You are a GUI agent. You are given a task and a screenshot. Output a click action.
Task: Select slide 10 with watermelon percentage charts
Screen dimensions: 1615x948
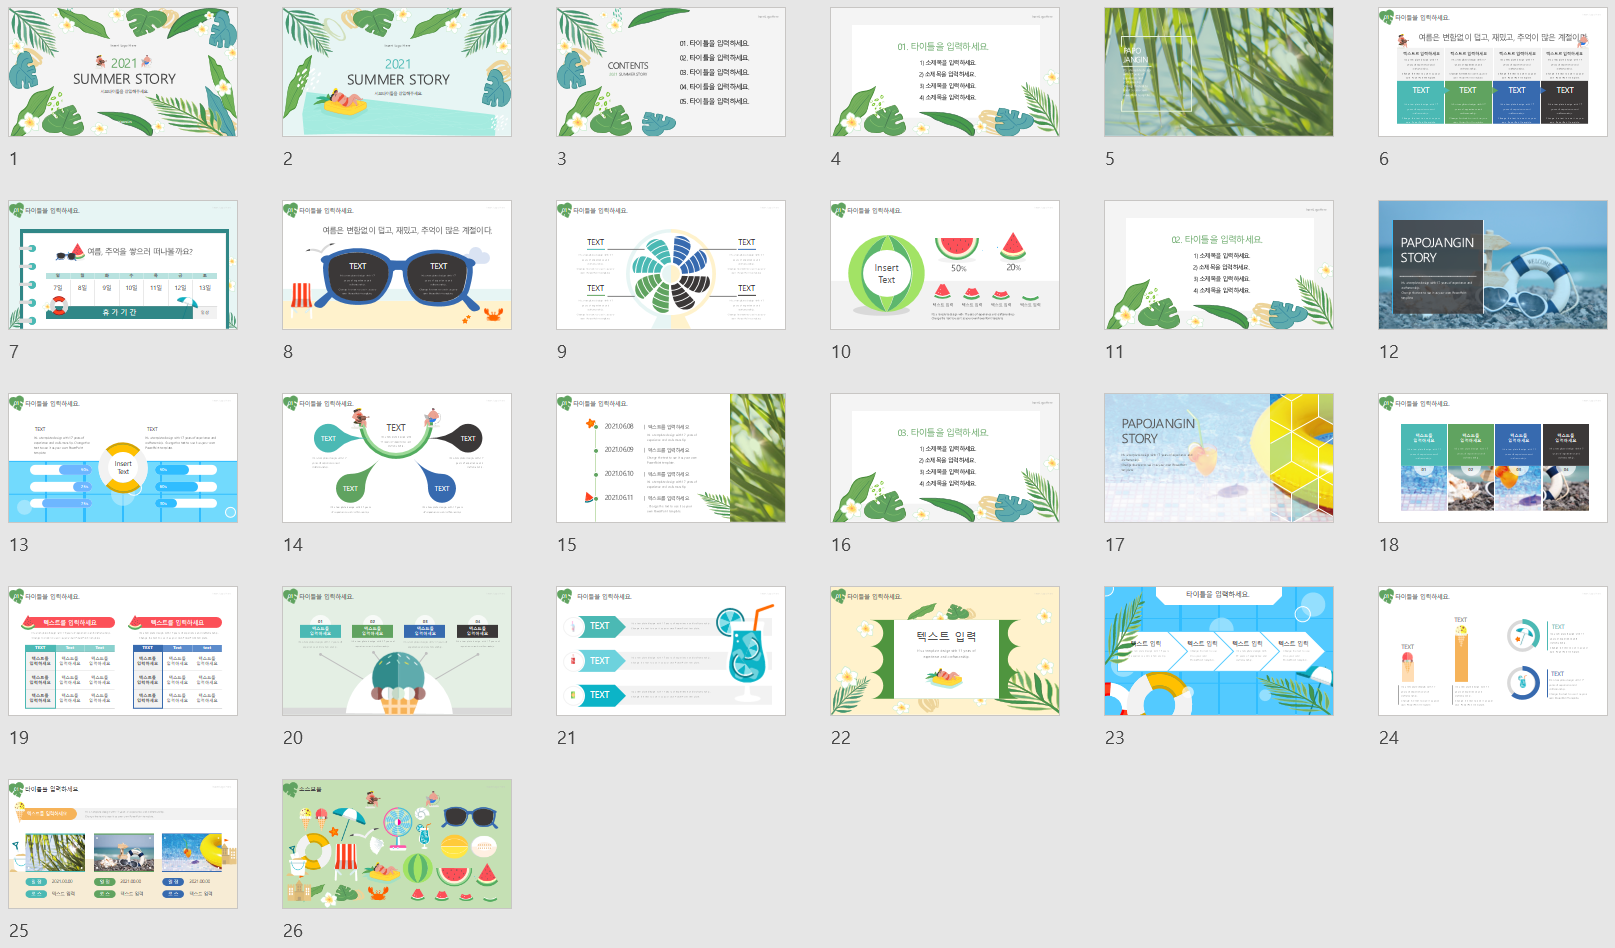(x=945, y=265)
